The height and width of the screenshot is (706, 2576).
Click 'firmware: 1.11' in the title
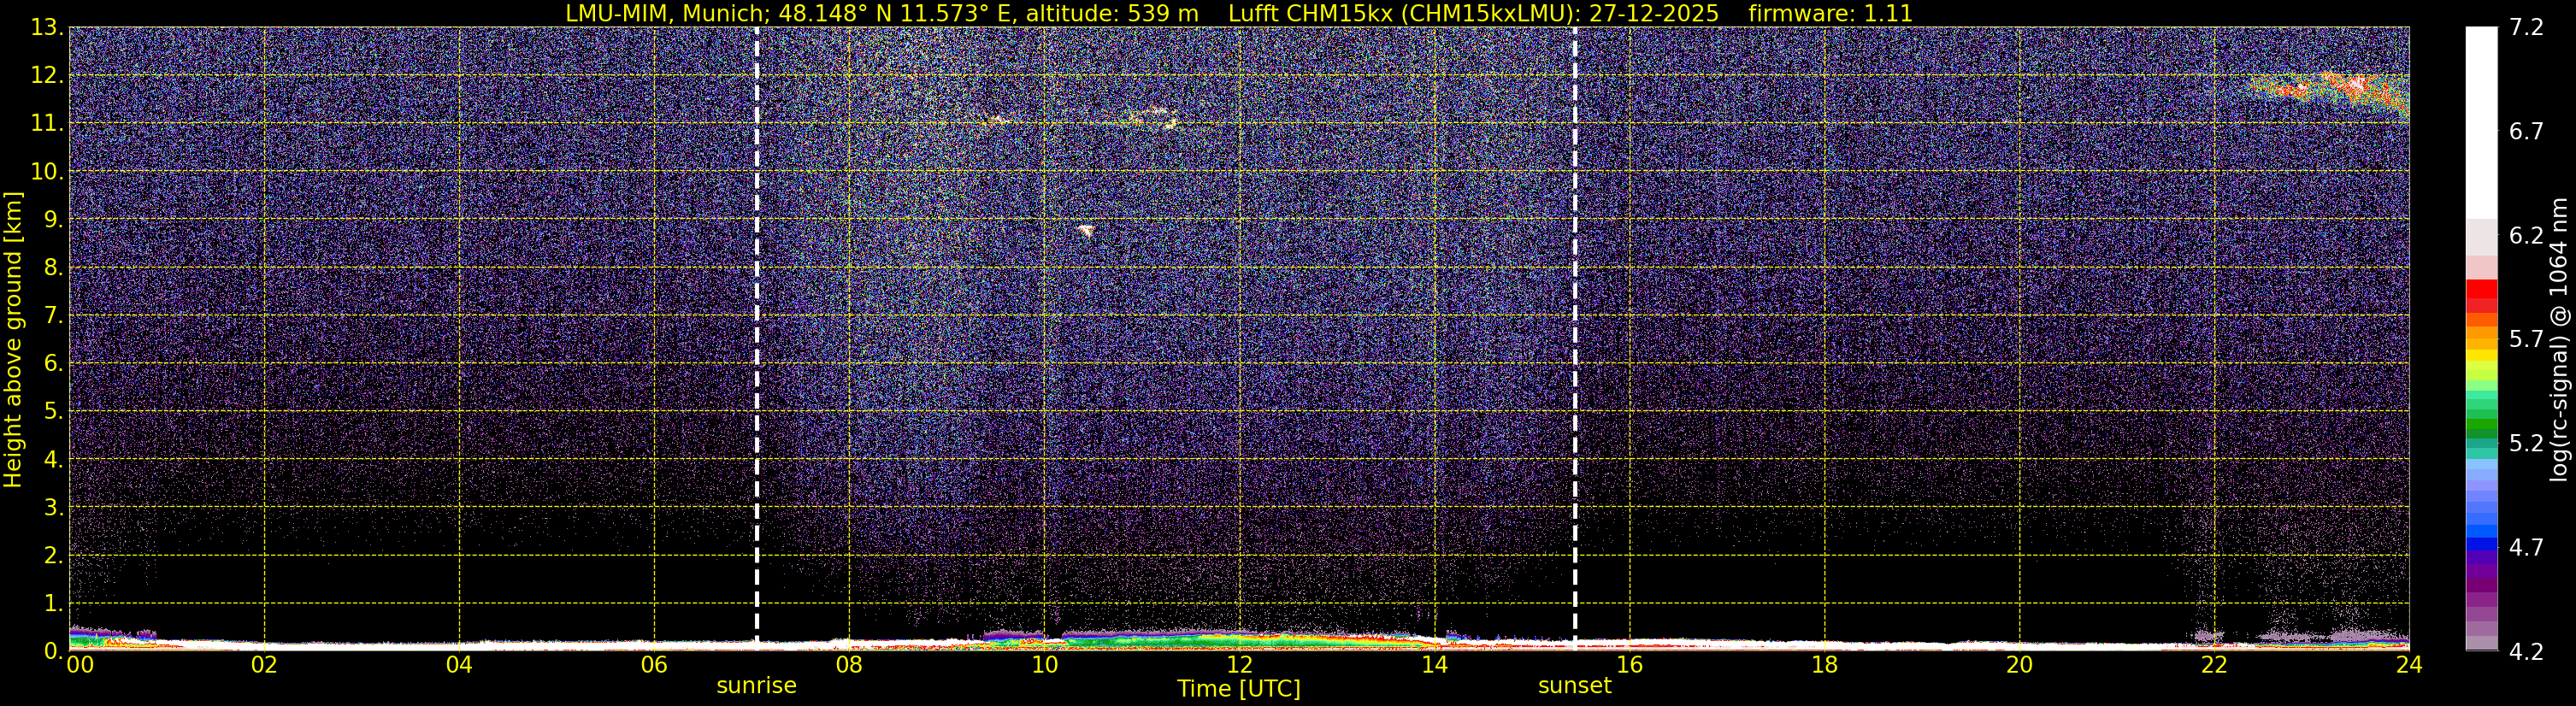(x=1830, y=14)
